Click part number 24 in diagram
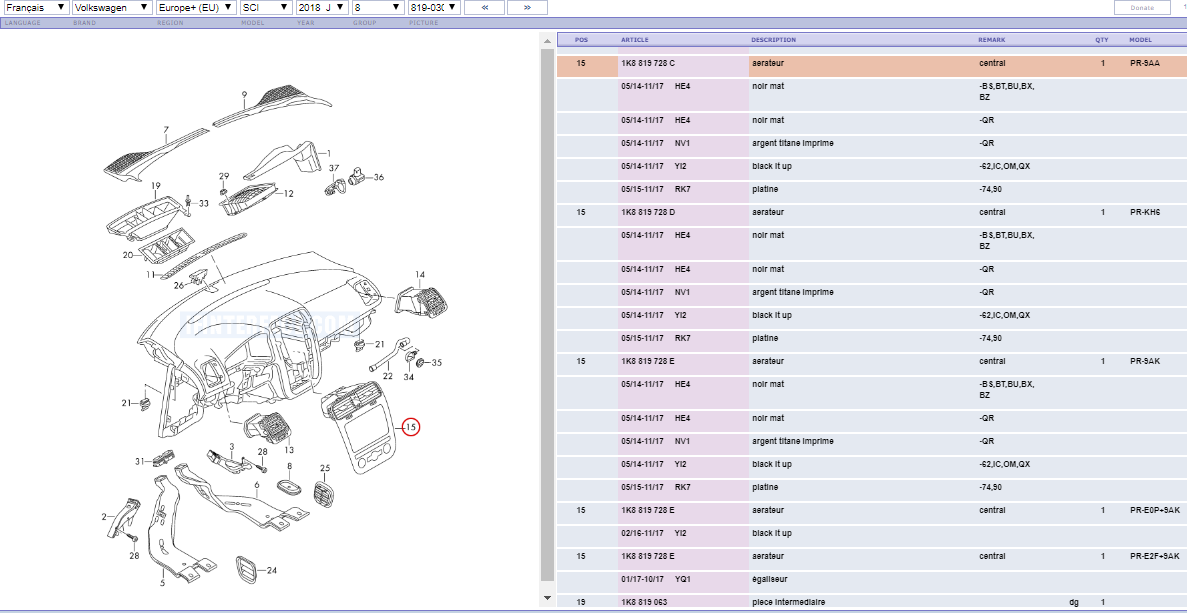 [x=271, y=571]
